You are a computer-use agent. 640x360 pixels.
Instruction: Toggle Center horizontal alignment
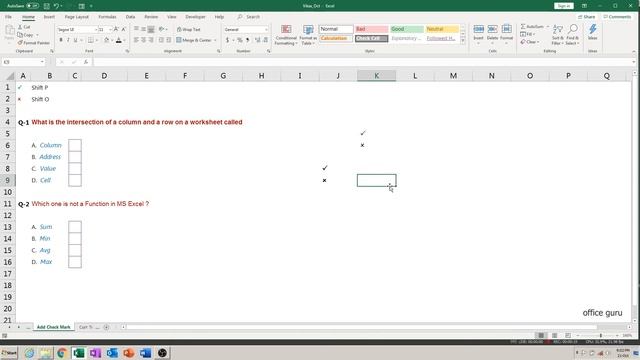[x=144, y=40]
